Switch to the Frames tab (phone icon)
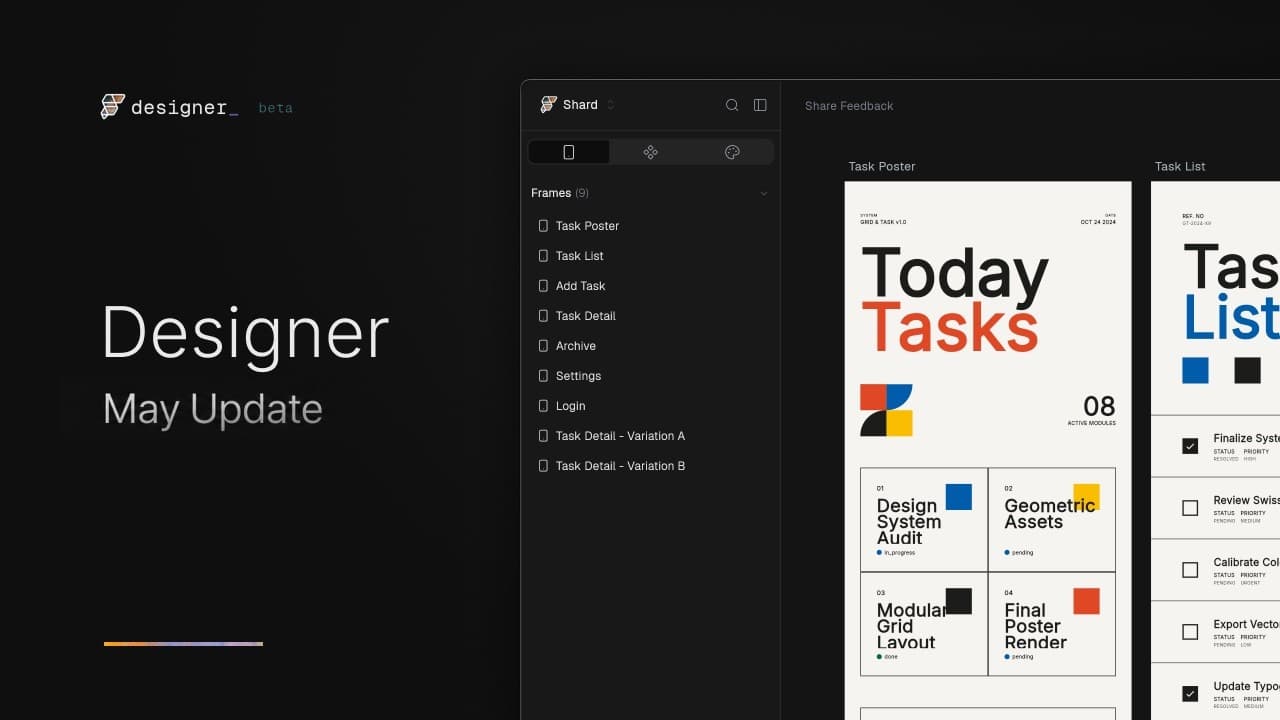This screenshot has width=1280, height=720. tap(569, 152)
